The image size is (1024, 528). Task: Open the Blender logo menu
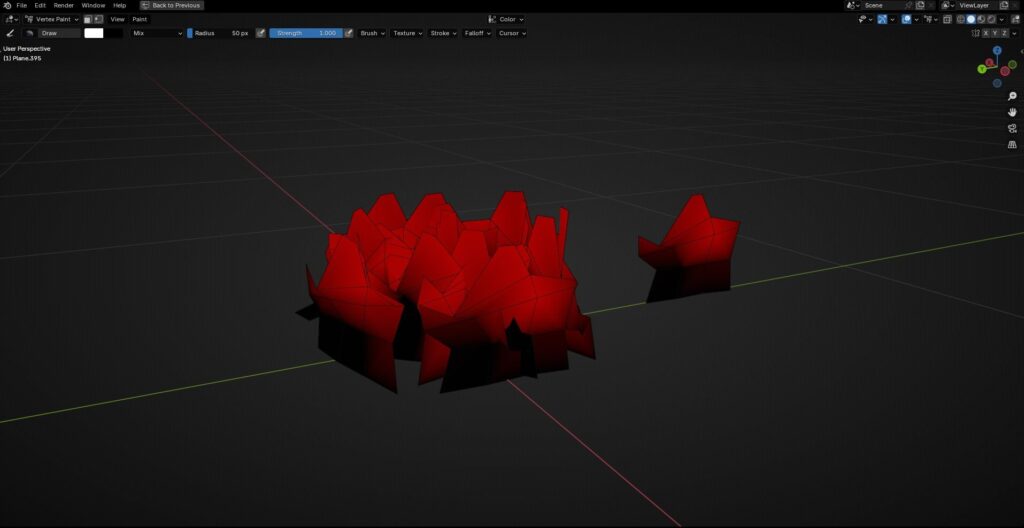(7, 5)
